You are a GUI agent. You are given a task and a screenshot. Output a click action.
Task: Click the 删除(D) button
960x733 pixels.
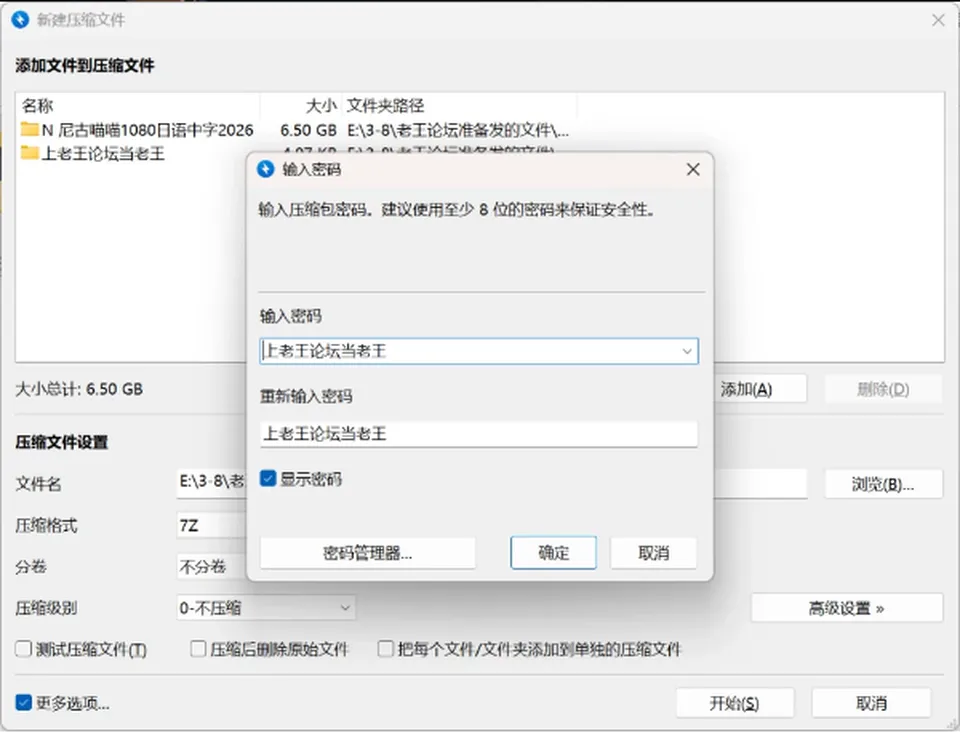point(883,389)
